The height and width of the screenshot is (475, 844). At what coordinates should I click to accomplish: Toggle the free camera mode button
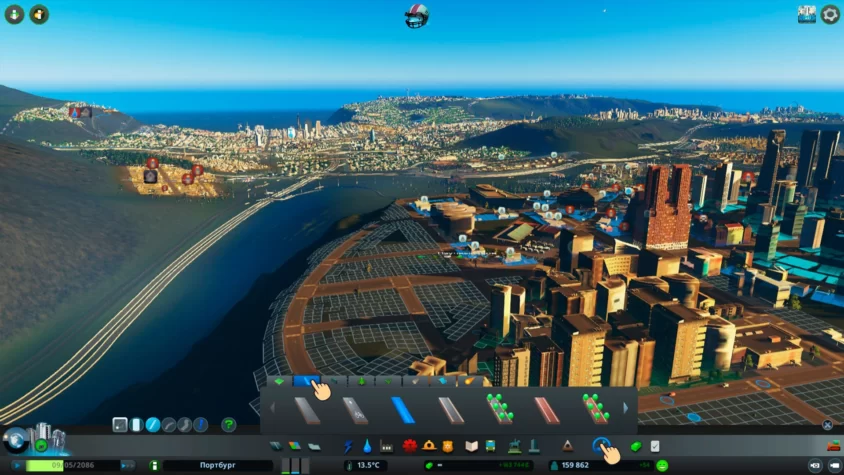(x=815, y=465)
